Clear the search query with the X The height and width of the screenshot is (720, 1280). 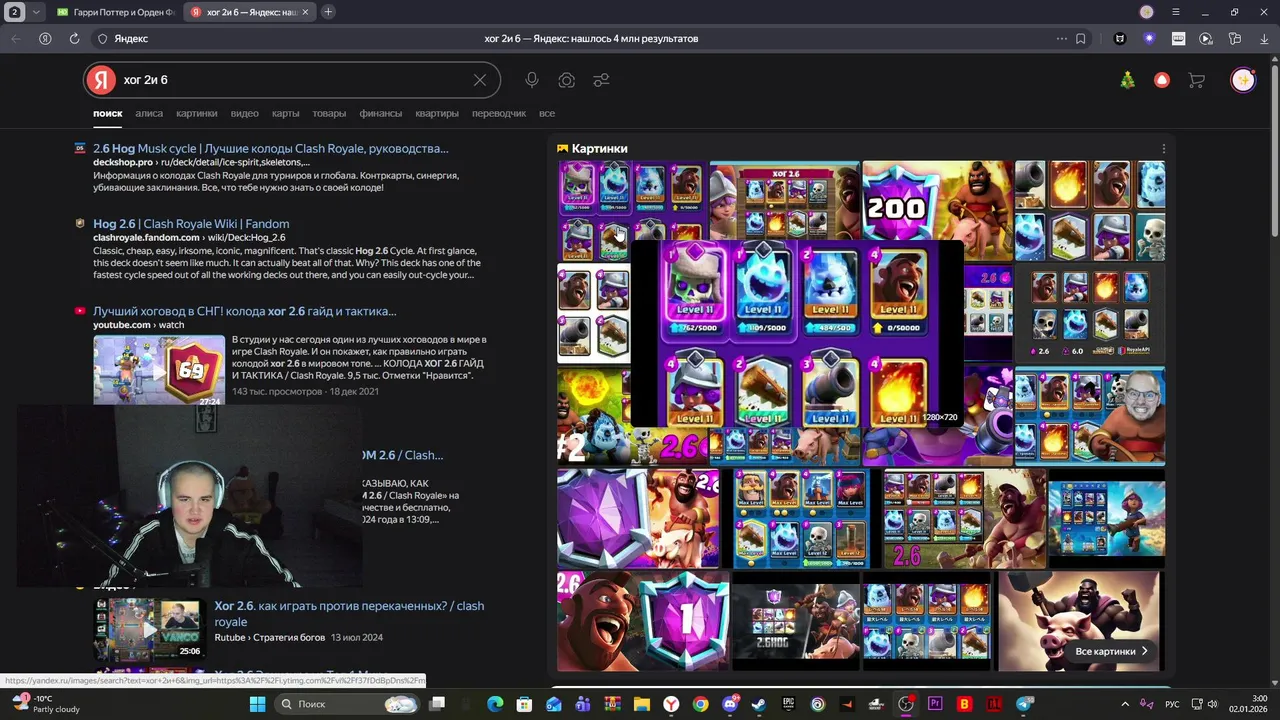[480, 80]
